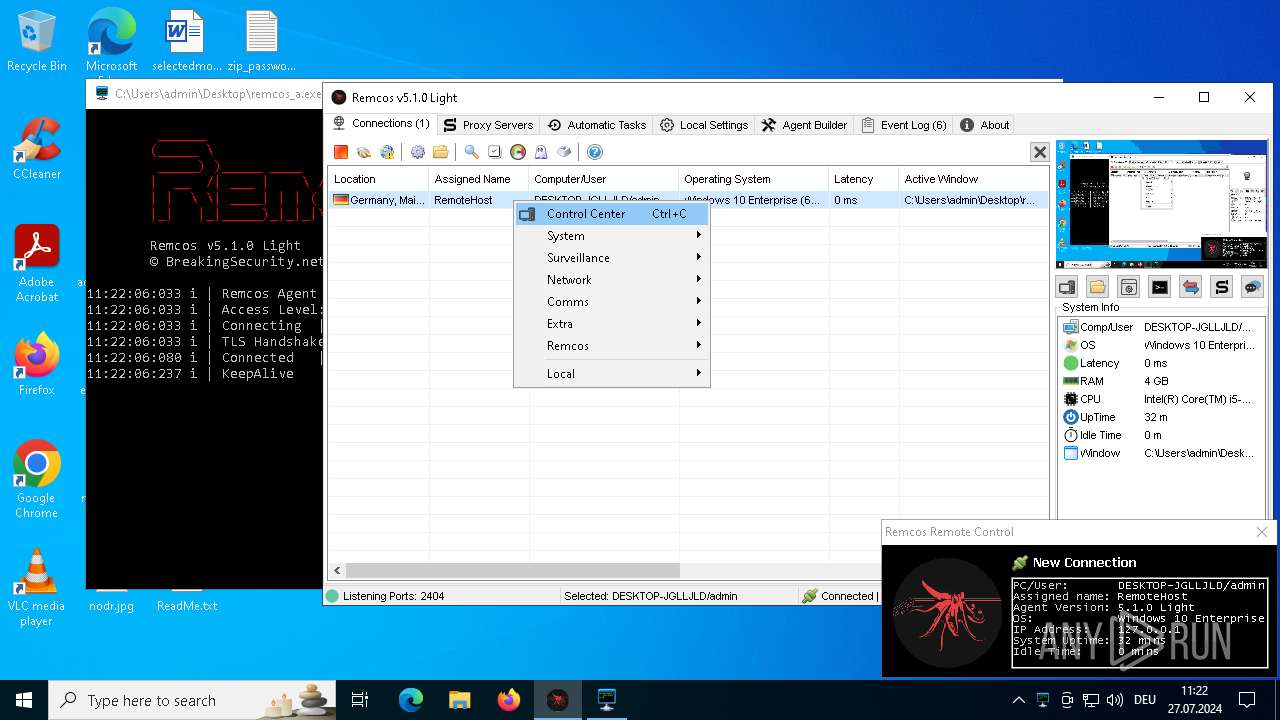Viewport: 1280px width, 720px height.
Task: Click the horizontal scrollbar in connections list
Action: pos(513,570)
